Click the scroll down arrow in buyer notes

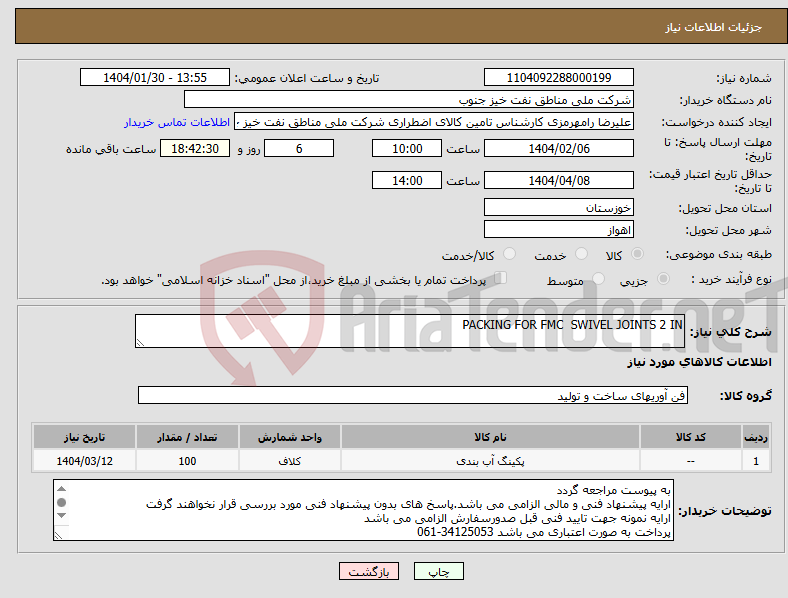pyautogui.click(x=61, y=516)
